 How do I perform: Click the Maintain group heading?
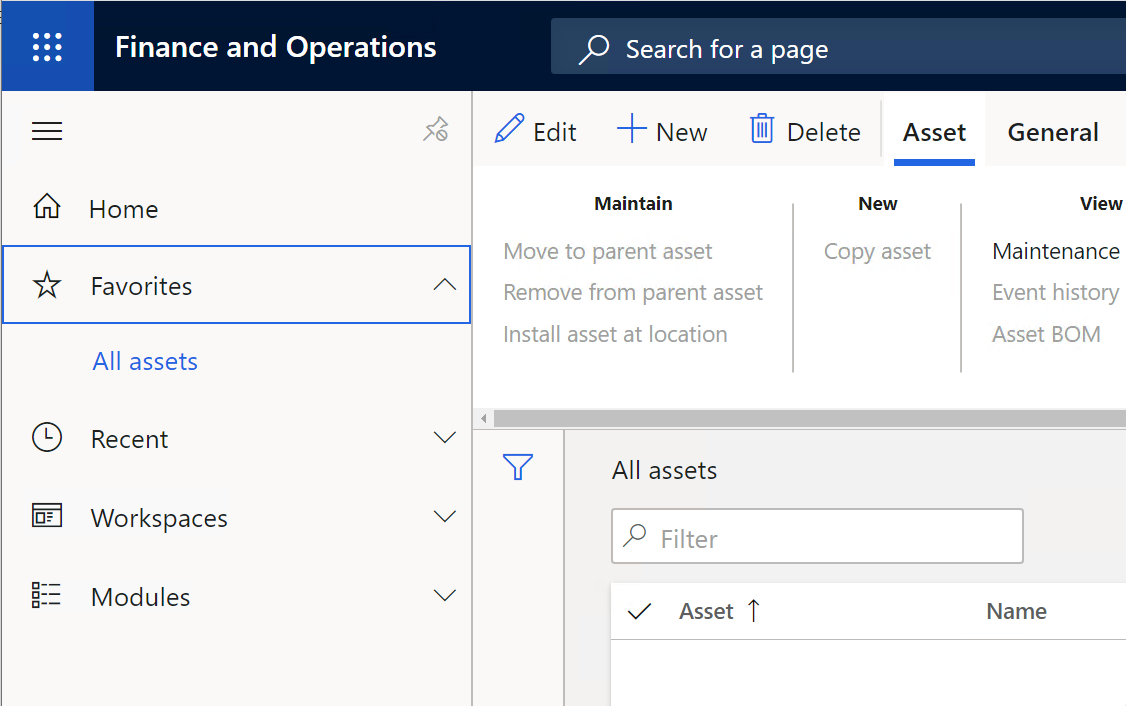[633, 204]
